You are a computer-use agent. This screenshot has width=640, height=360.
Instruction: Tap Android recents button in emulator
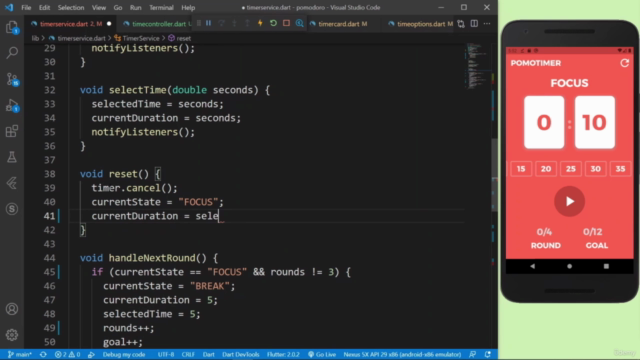[606, 266]
